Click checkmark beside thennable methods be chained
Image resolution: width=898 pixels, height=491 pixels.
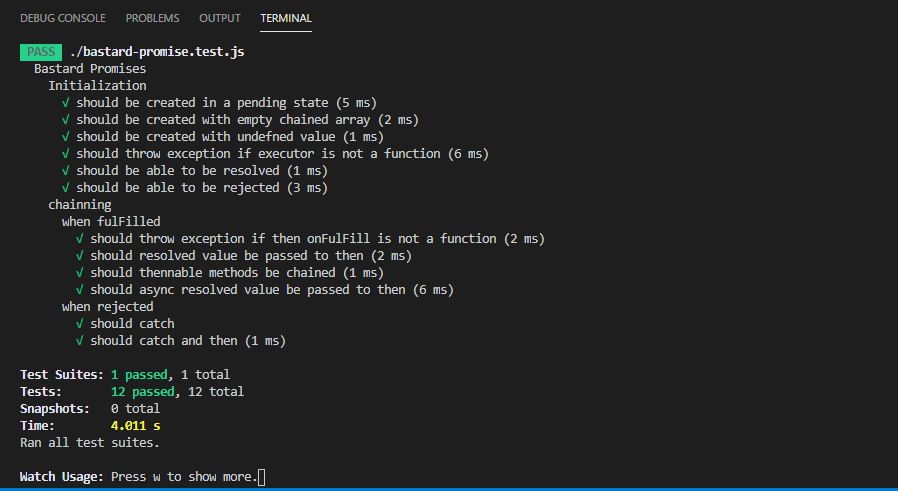point(80,273)
